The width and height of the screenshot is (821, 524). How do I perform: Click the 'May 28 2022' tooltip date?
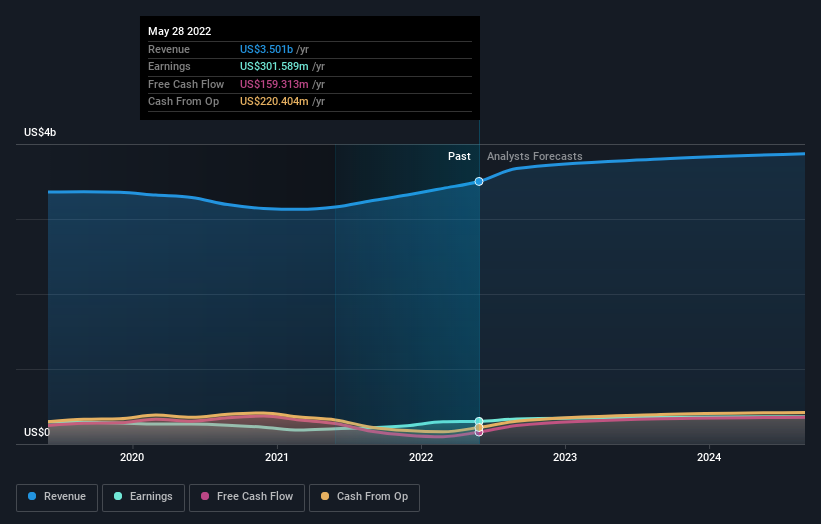tap(180, 31)
